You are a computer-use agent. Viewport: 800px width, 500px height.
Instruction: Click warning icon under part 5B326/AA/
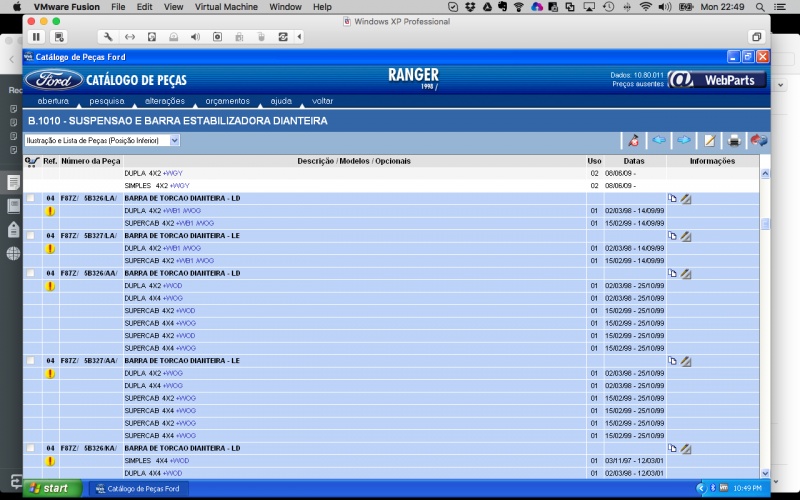point(49,286)
